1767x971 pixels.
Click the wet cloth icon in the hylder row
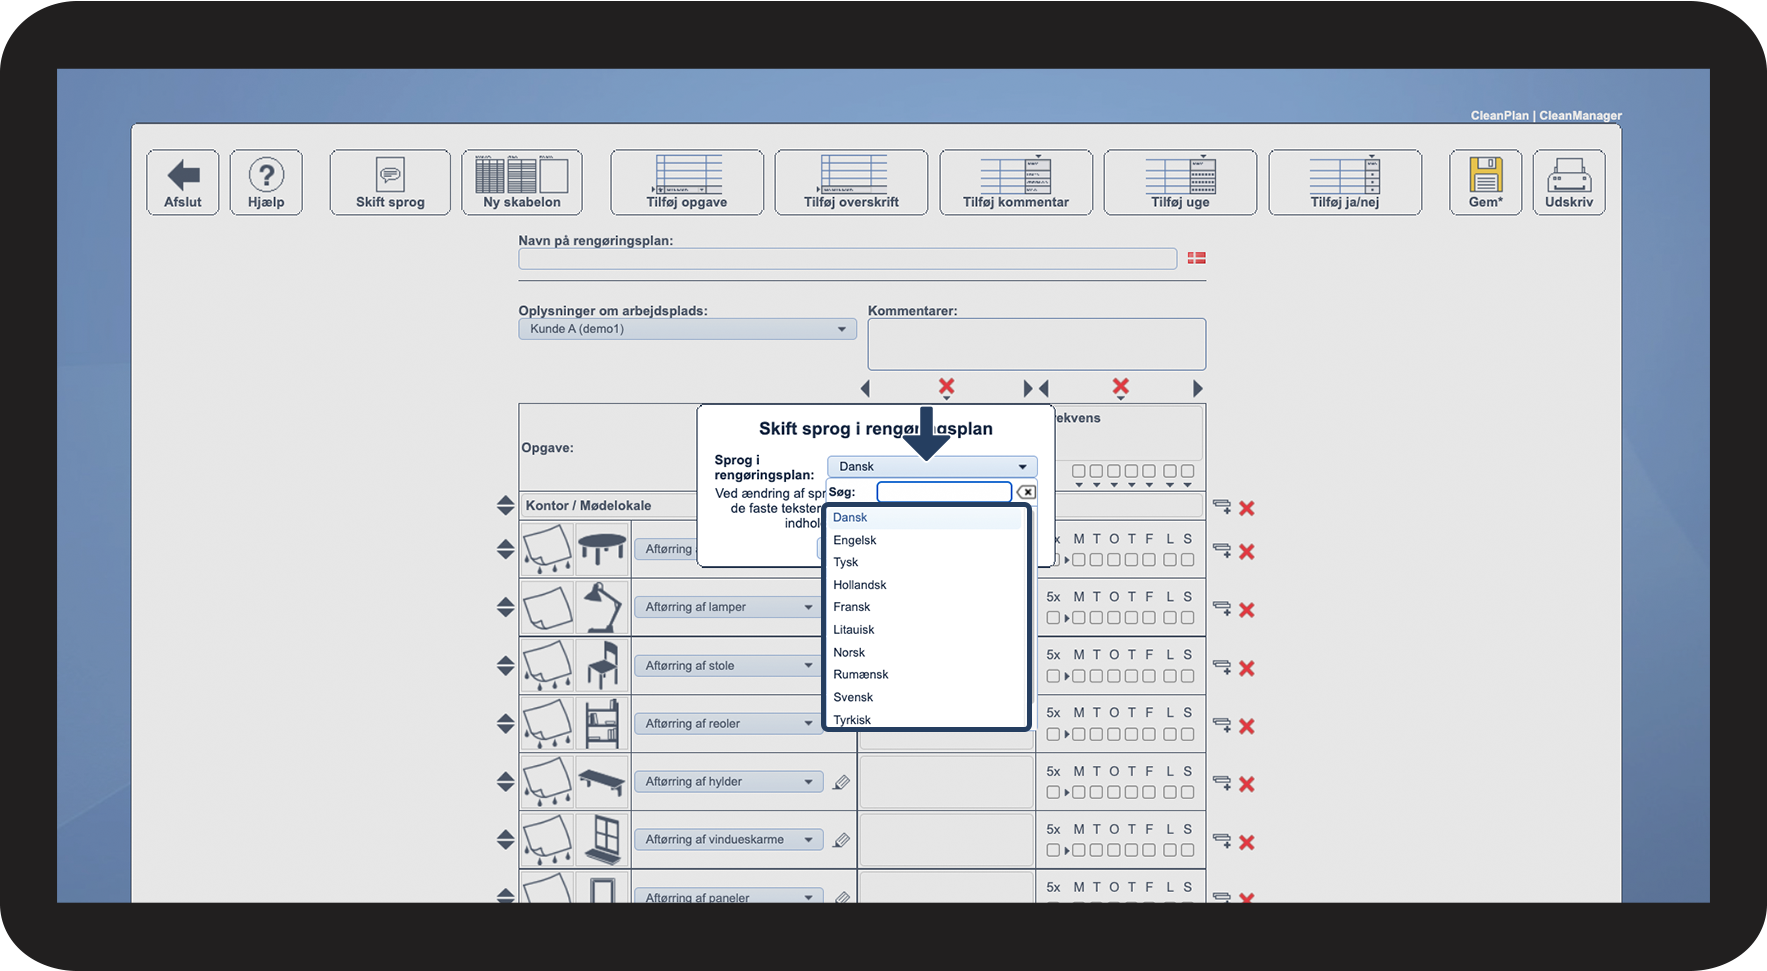pyautogui.click(x=547, y=782)
